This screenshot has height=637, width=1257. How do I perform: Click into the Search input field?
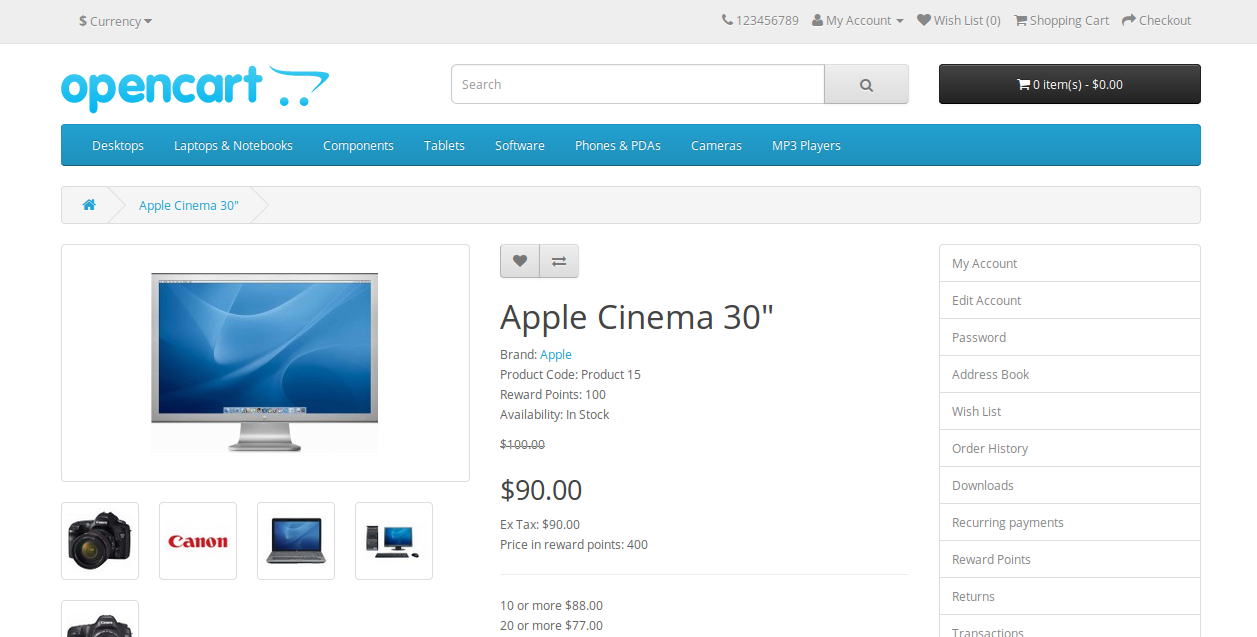[x=637, y=84]
